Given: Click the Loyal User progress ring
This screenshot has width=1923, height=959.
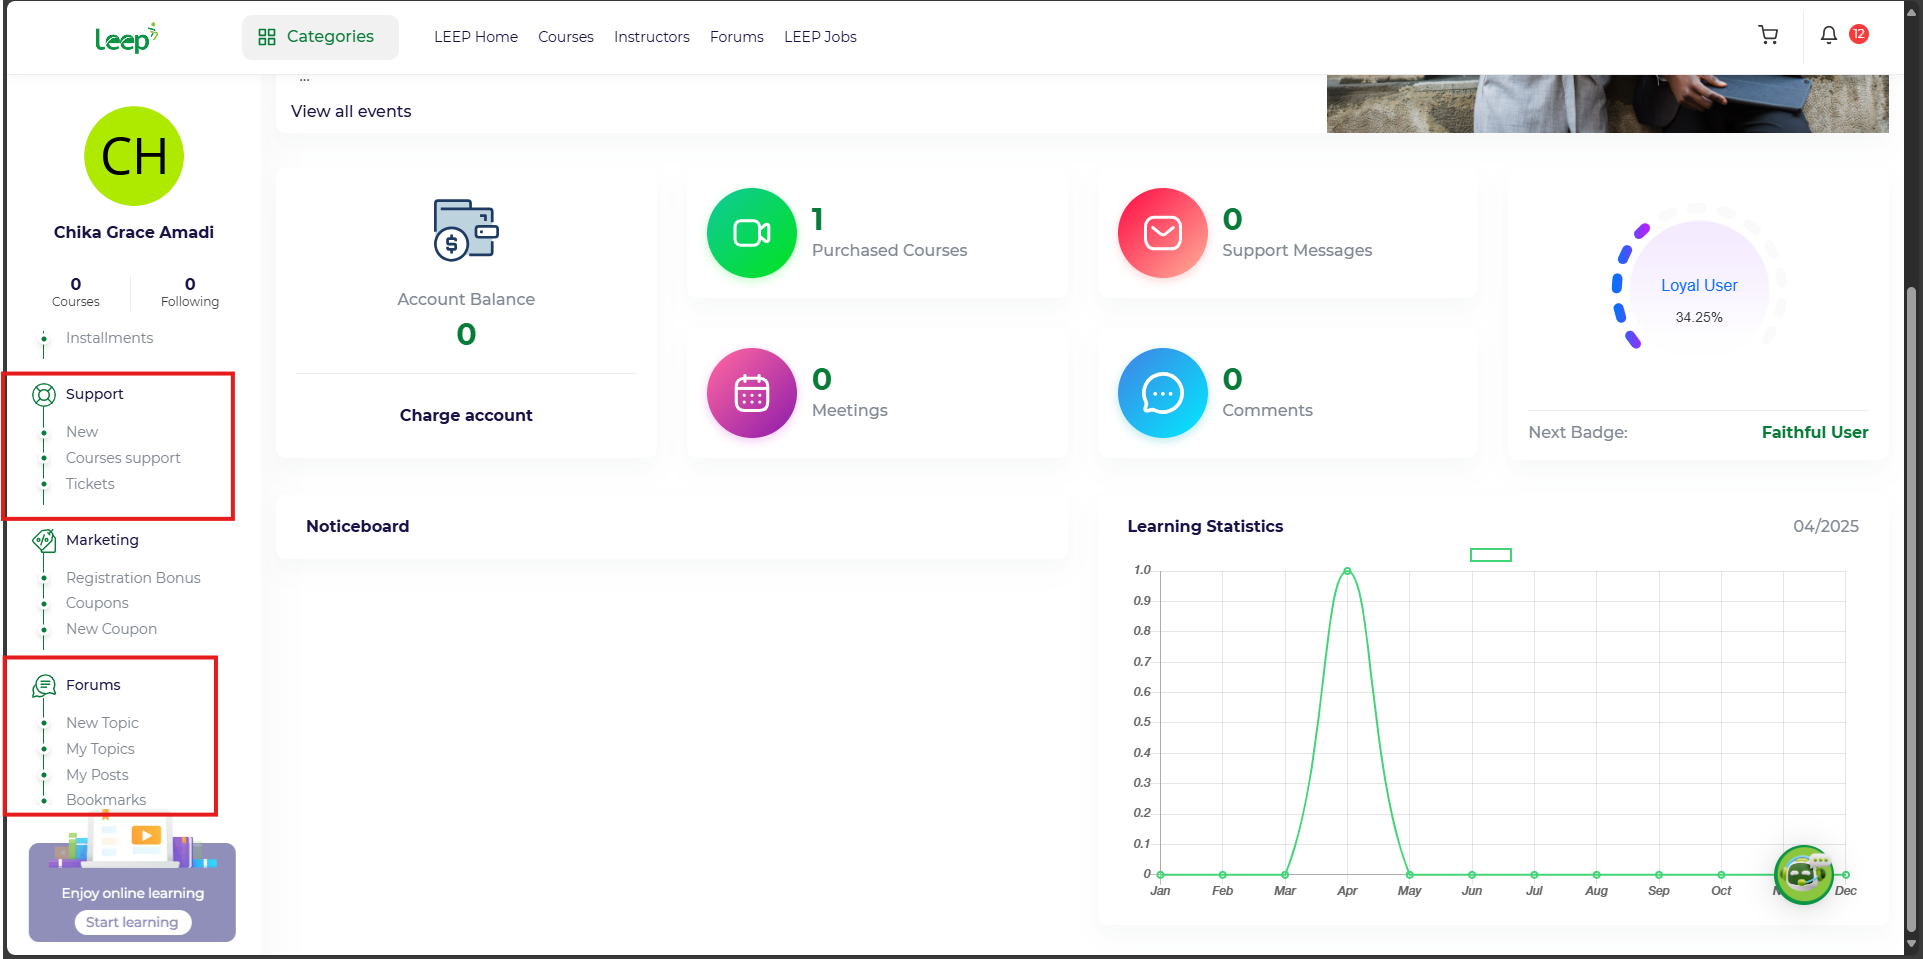Looking at the screenshot, I should pyautogui.click(x=1698, y=290).
